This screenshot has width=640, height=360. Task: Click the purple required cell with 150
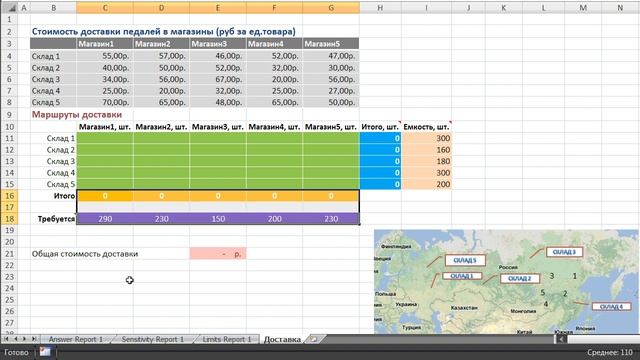218,219
